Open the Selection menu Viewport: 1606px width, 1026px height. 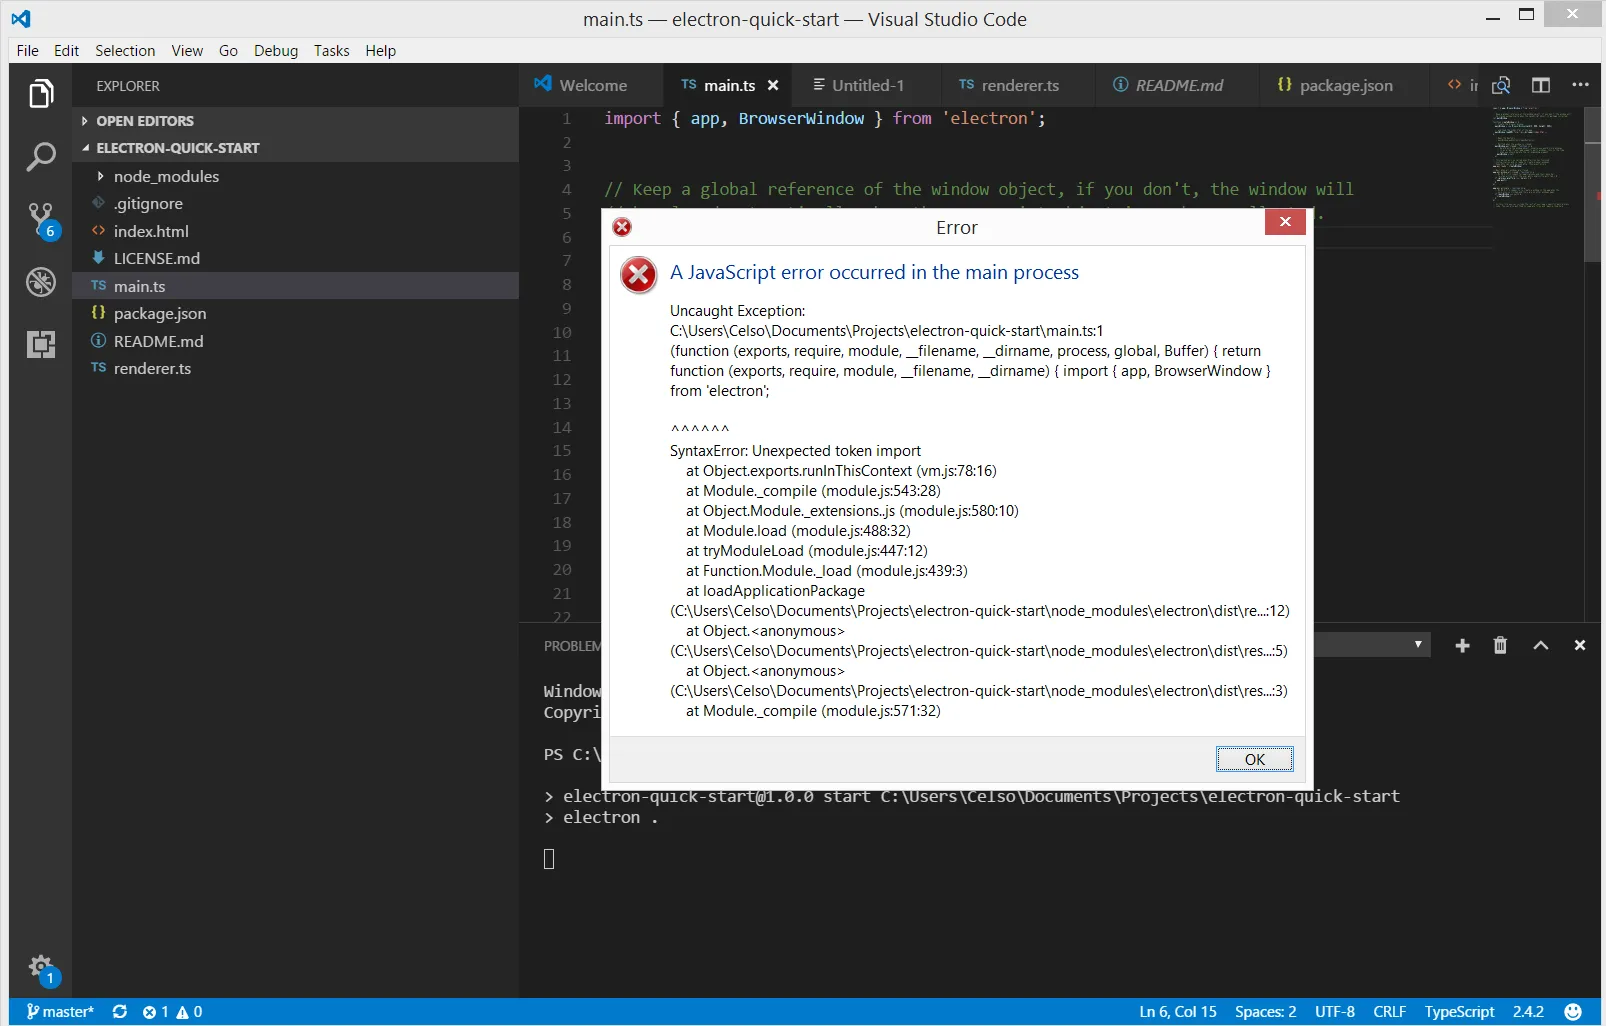(125, 51)
